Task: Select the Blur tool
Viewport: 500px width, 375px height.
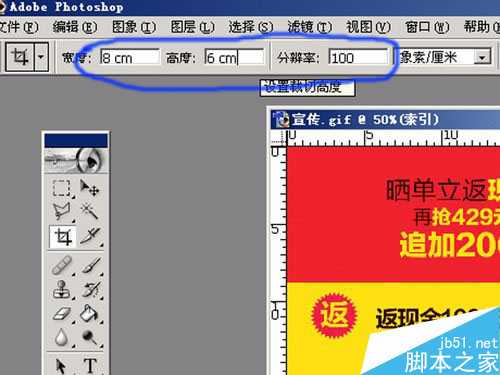Action: [62, 337]
